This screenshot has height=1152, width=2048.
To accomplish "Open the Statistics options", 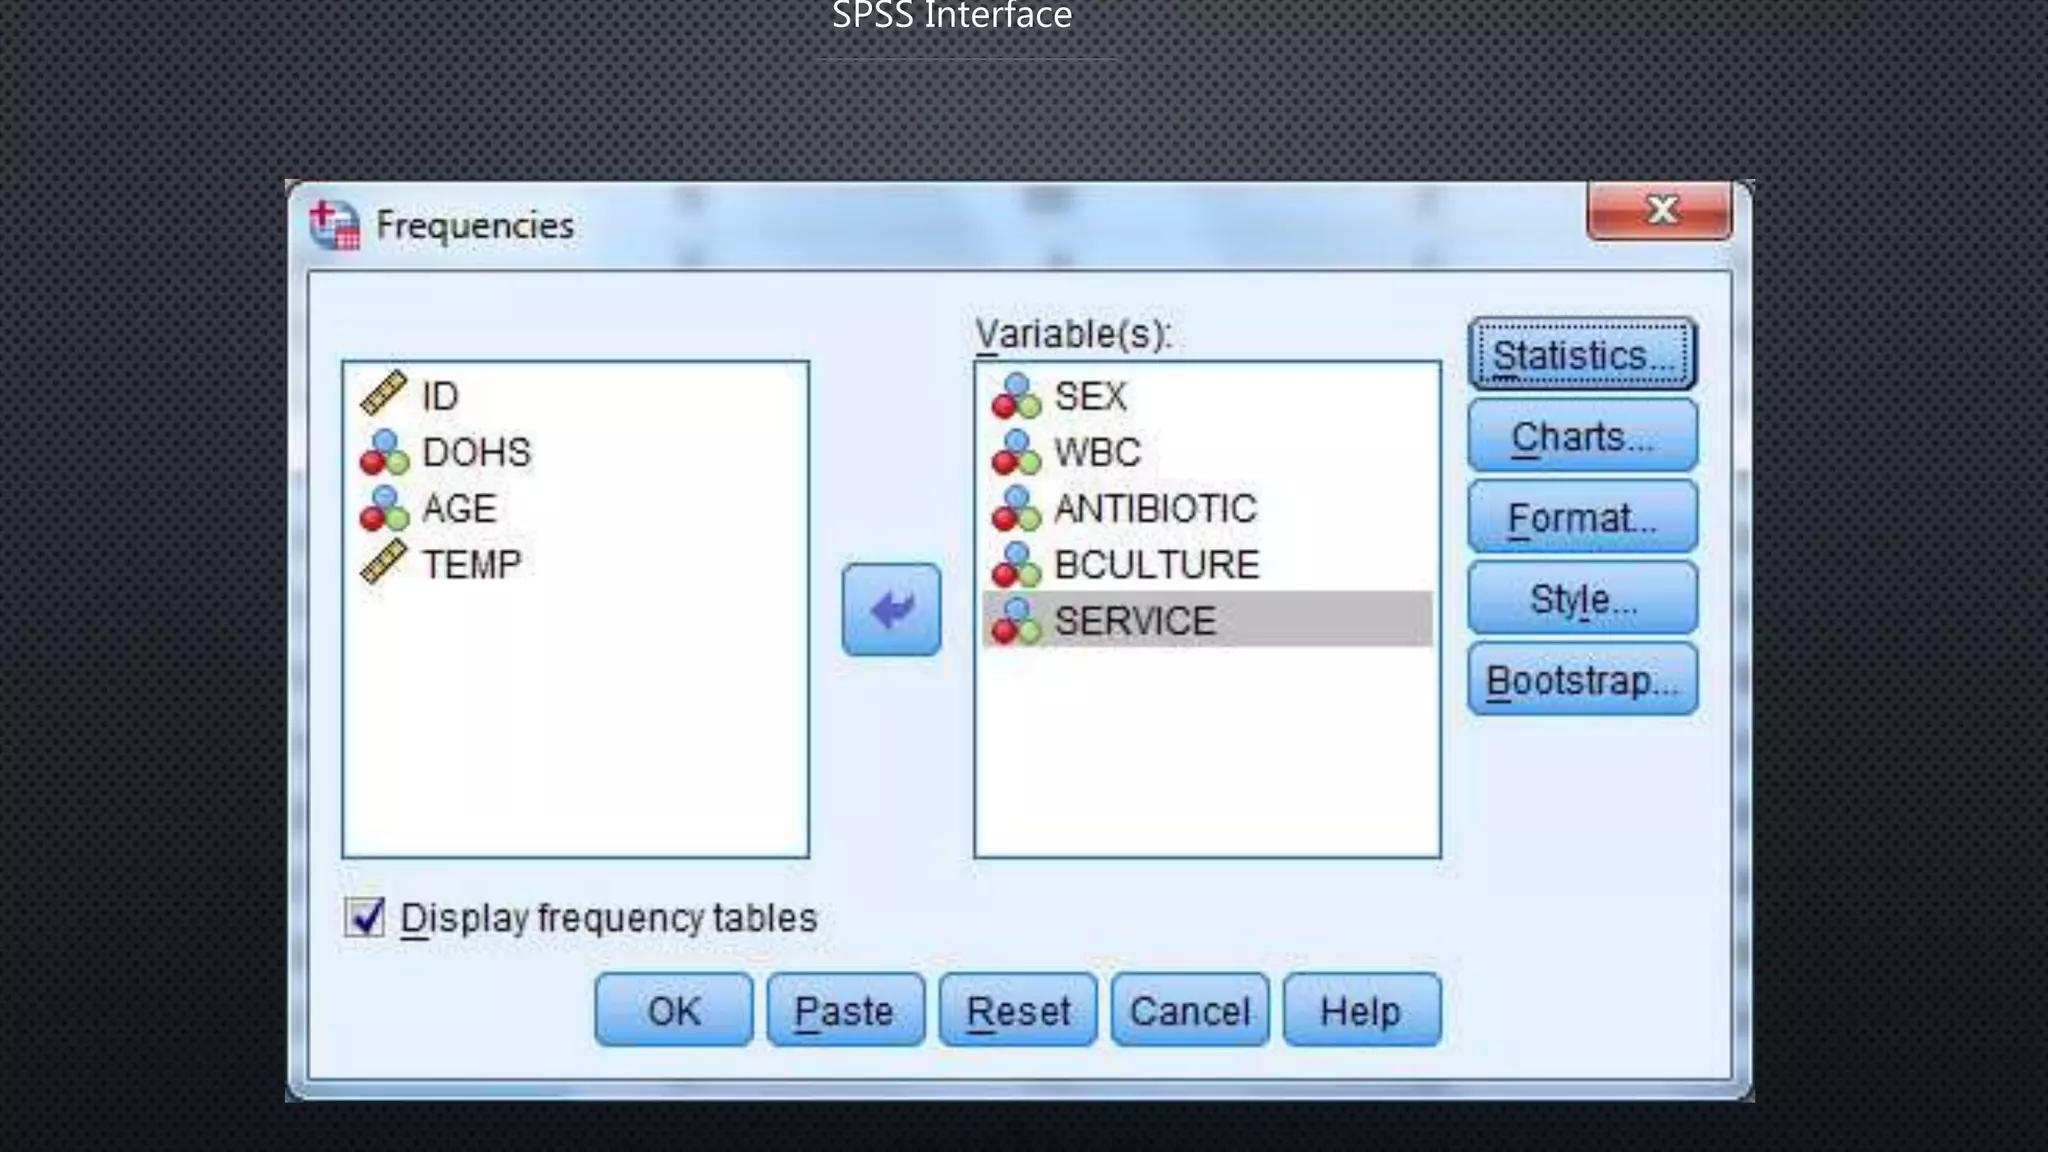I will [1582, 355].
